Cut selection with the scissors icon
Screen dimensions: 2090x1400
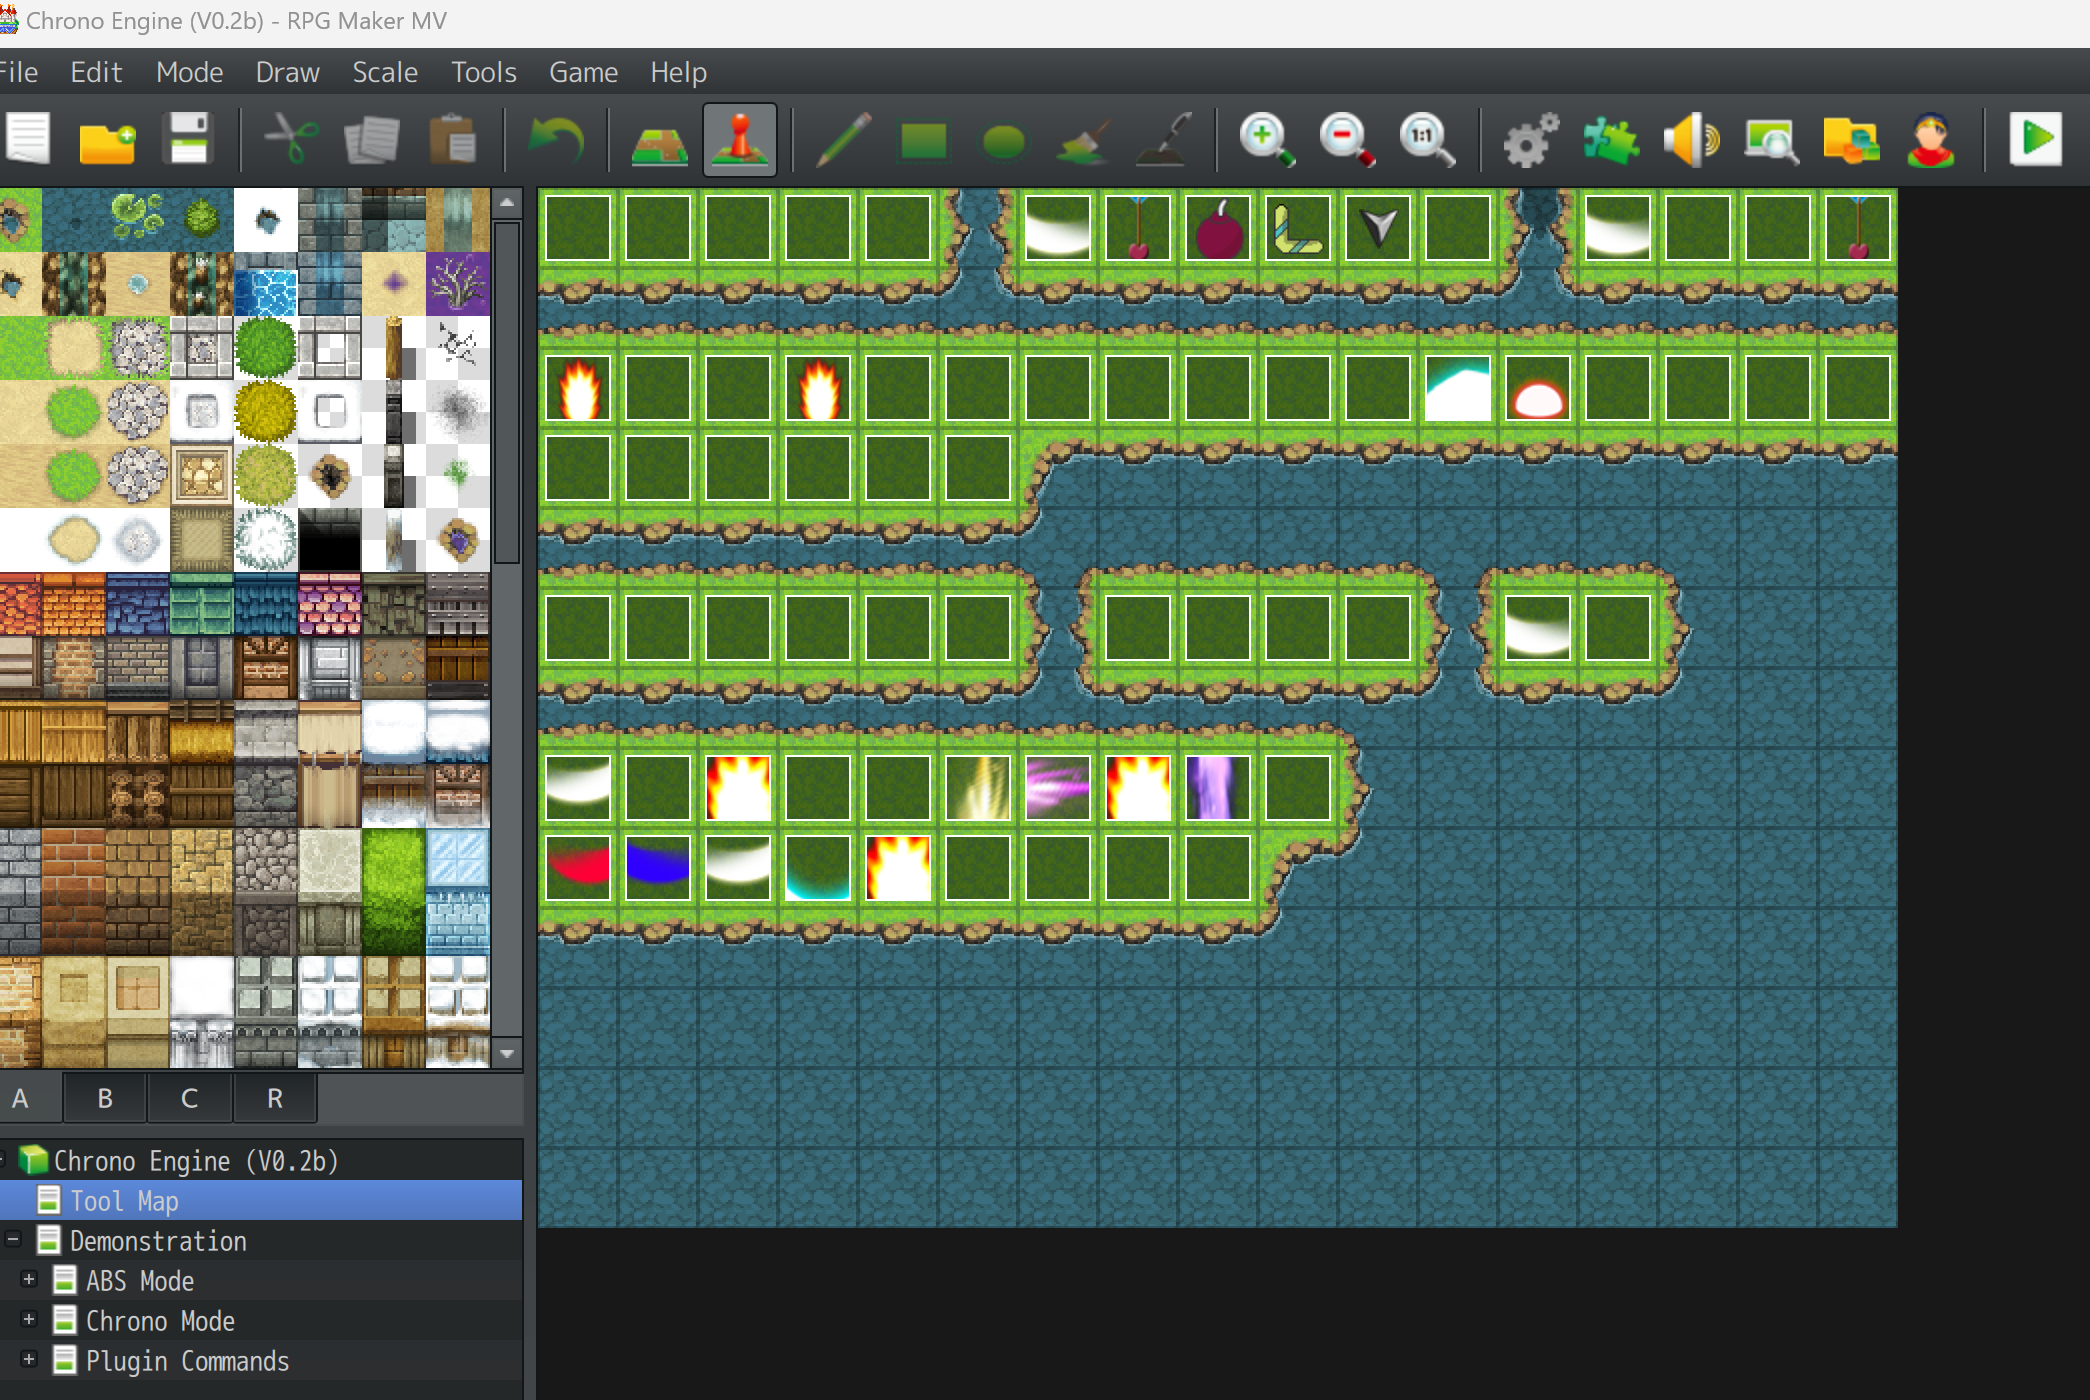[291, 139]
